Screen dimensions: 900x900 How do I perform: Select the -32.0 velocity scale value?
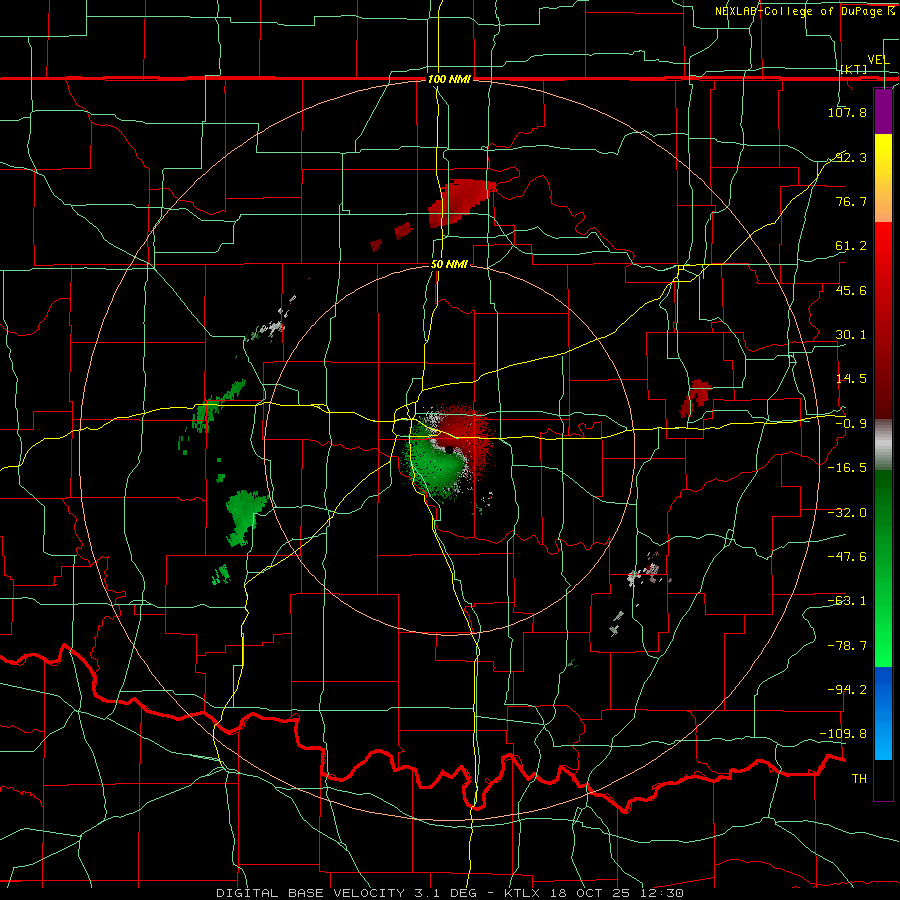(847, 513)
